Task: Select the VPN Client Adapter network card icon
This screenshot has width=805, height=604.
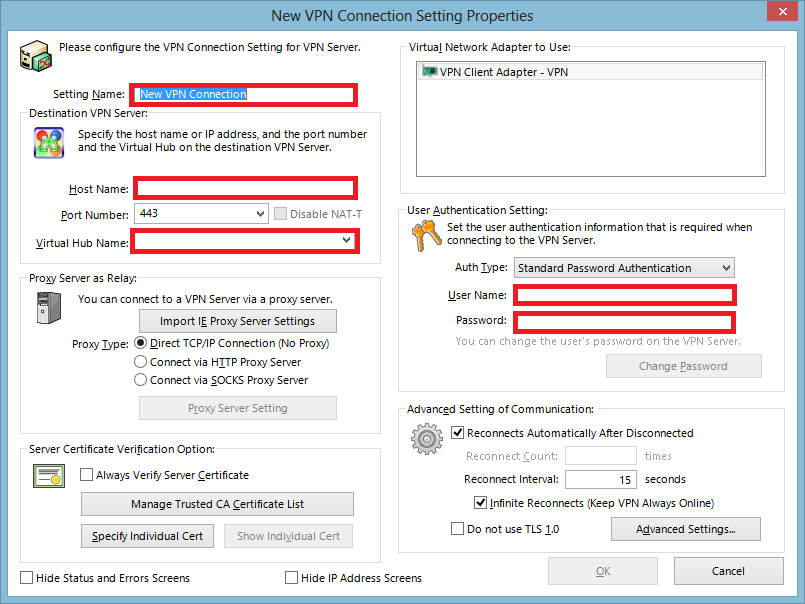Action: pos(429,71)
